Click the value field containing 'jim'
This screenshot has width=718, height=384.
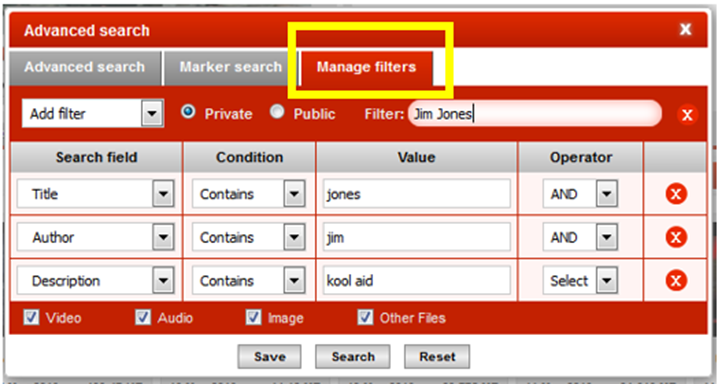coord(417,237)
